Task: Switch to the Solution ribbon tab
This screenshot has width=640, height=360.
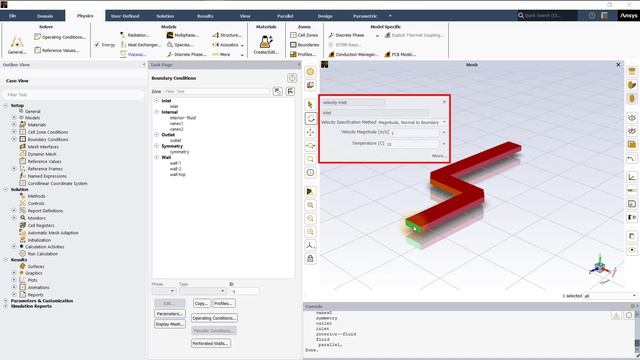Action: coord(165,16)
